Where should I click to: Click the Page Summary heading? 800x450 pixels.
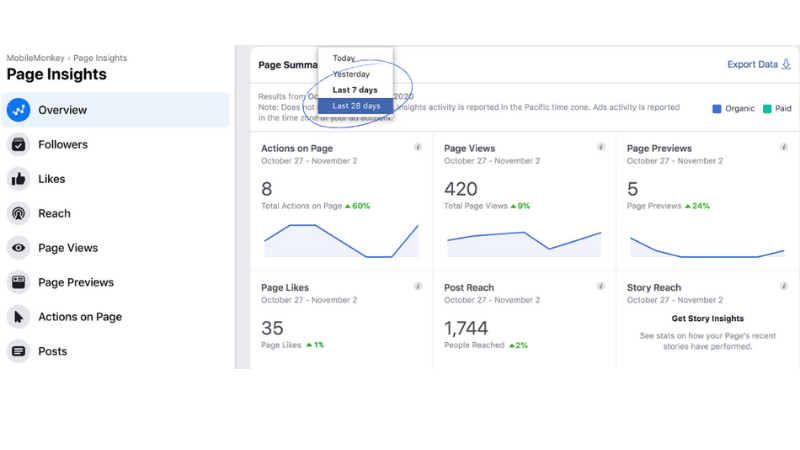tap(288, 65)
